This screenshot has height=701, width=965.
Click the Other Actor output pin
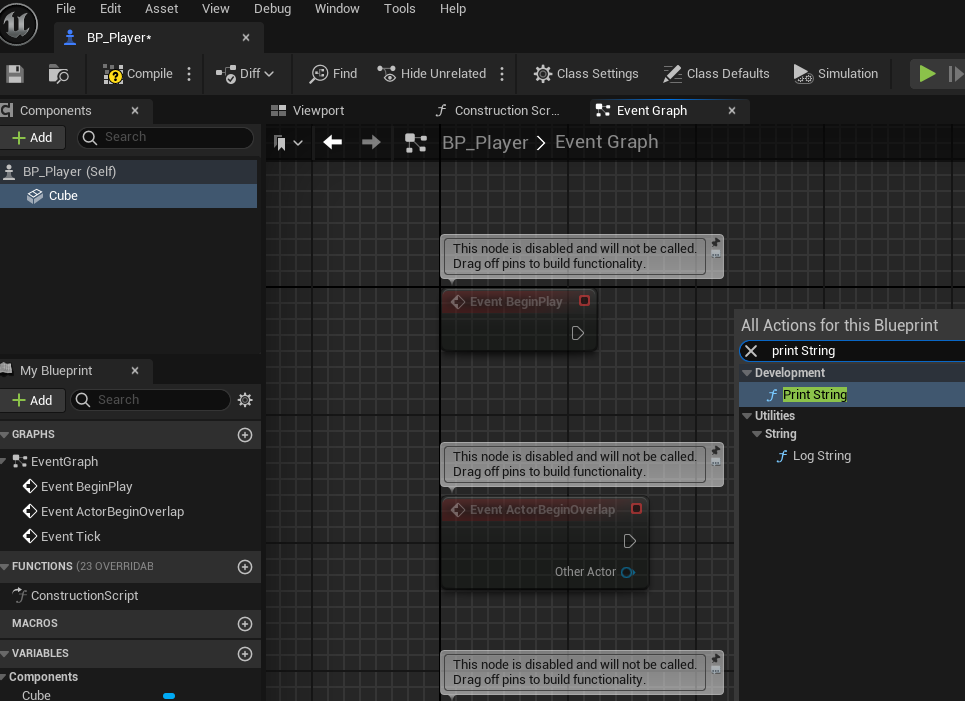click(628, 572)
